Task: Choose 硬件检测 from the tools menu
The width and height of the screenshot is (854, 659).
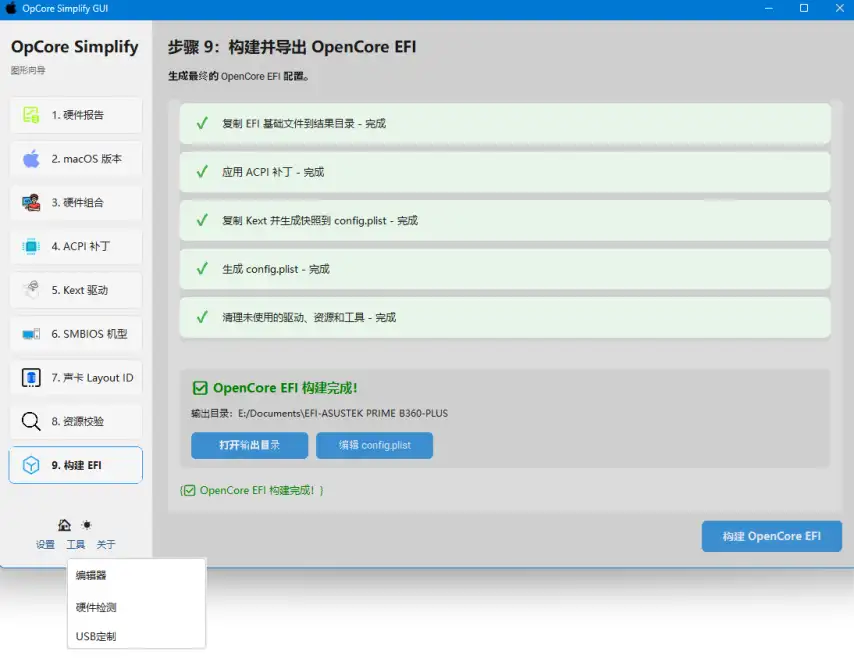Action: click(x=96, y=607)
